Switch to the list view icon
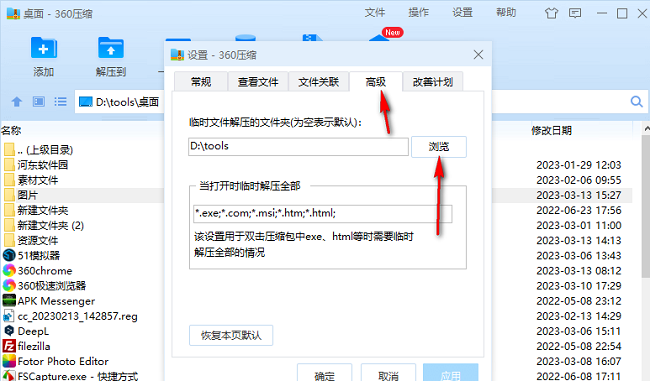The height and width of the screenshot is (381, 650). tap(61, 102)
